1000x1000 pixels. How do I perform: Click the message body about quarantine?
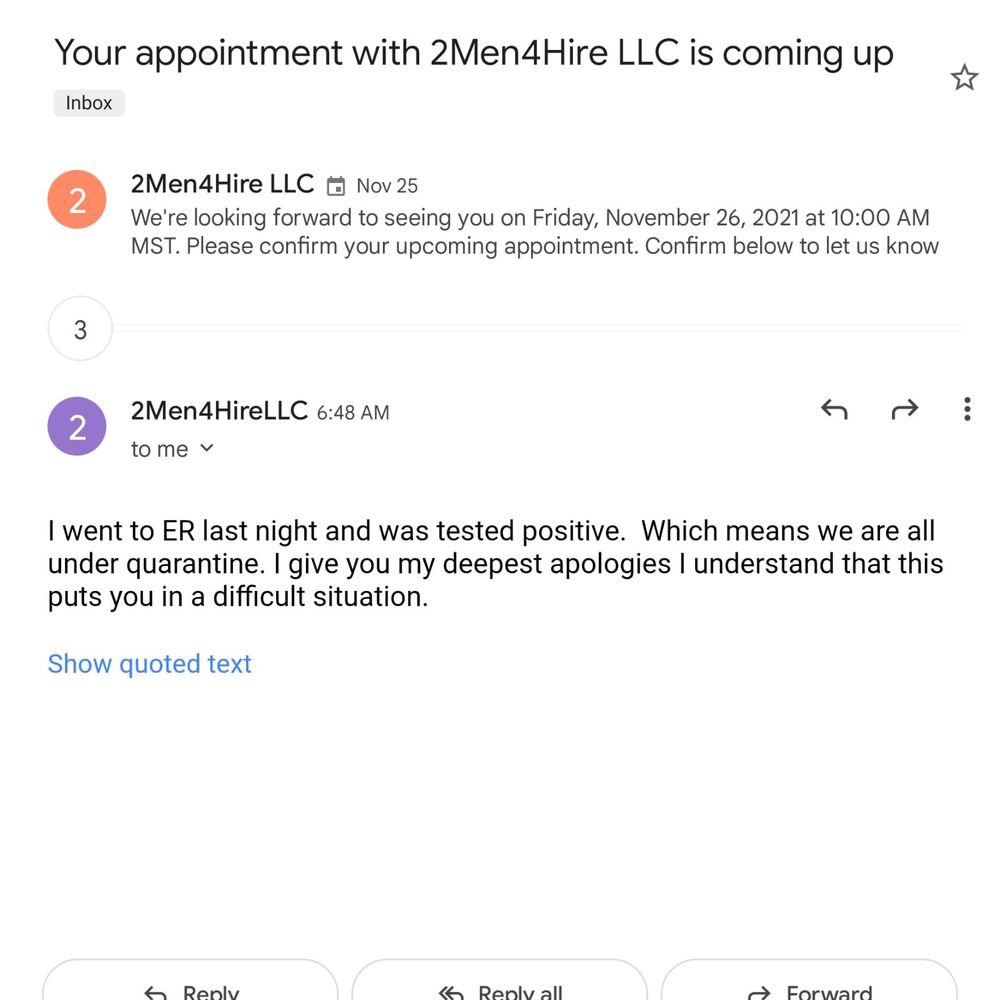tap(496, 564)
